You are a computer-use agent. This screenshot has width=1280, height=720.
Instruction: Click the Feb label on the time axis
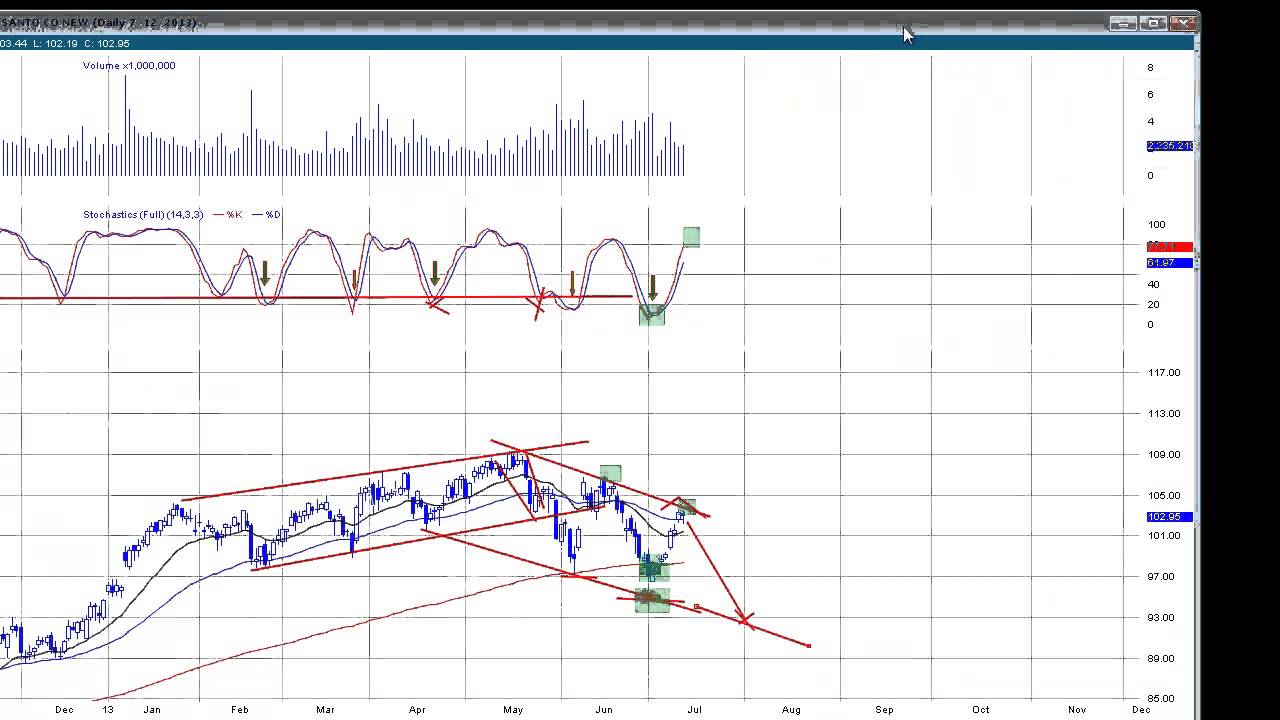tap(240, 710)
